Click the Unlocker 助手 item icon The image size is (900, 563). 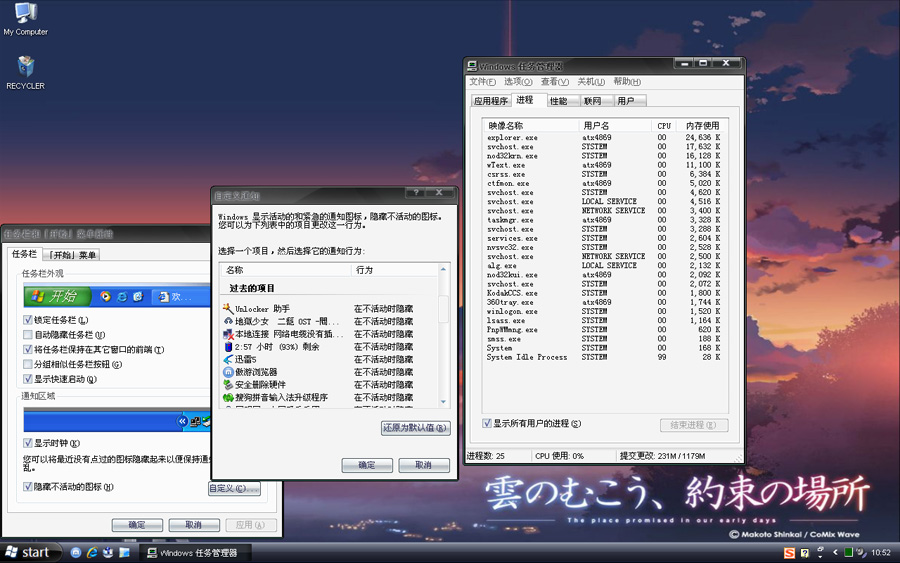click(228, 308)
